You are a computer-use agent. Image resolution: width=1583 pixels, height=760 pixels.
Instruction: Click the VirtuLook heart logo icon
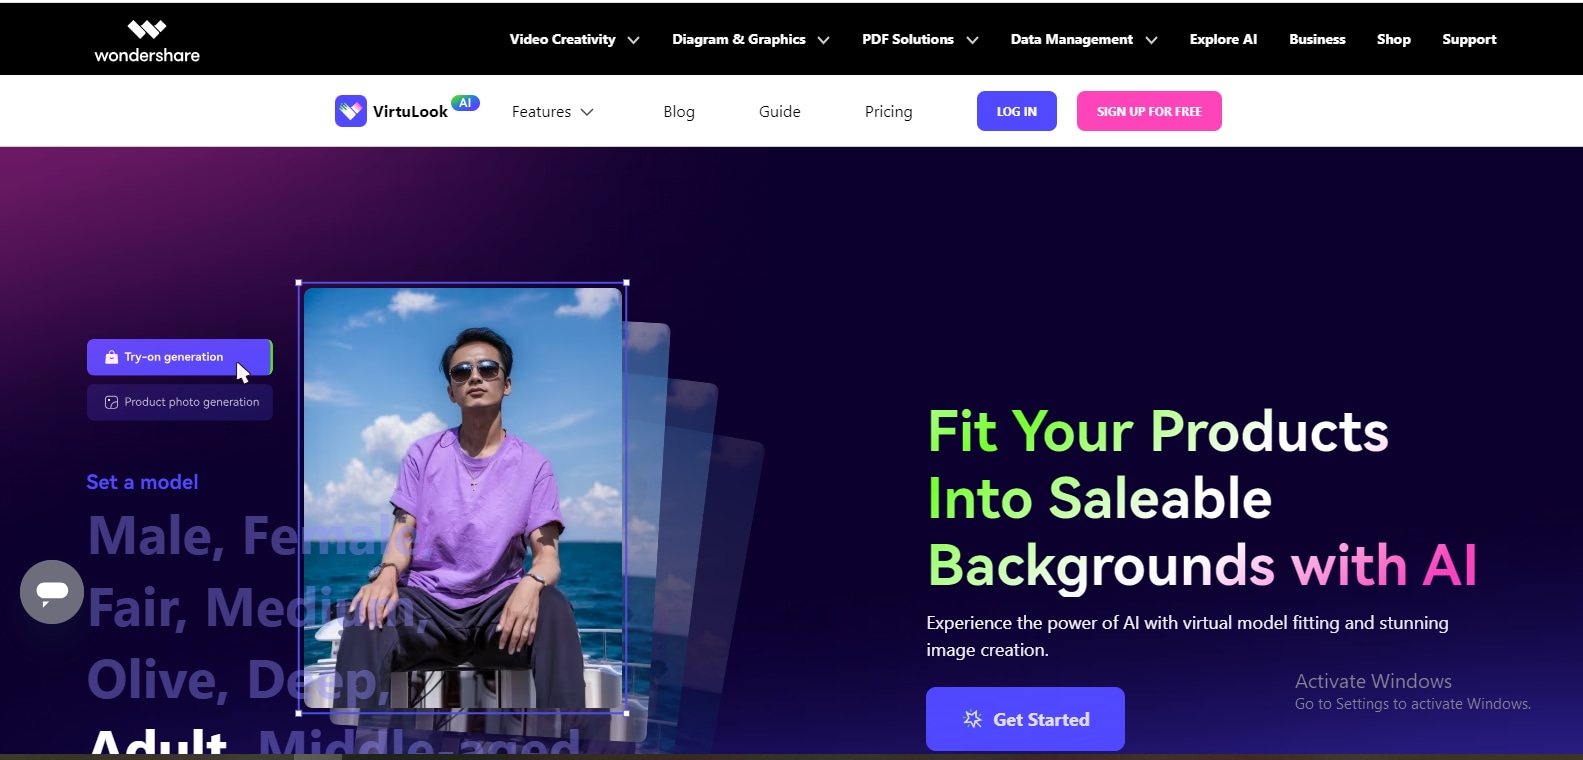[x=351, y=111]
